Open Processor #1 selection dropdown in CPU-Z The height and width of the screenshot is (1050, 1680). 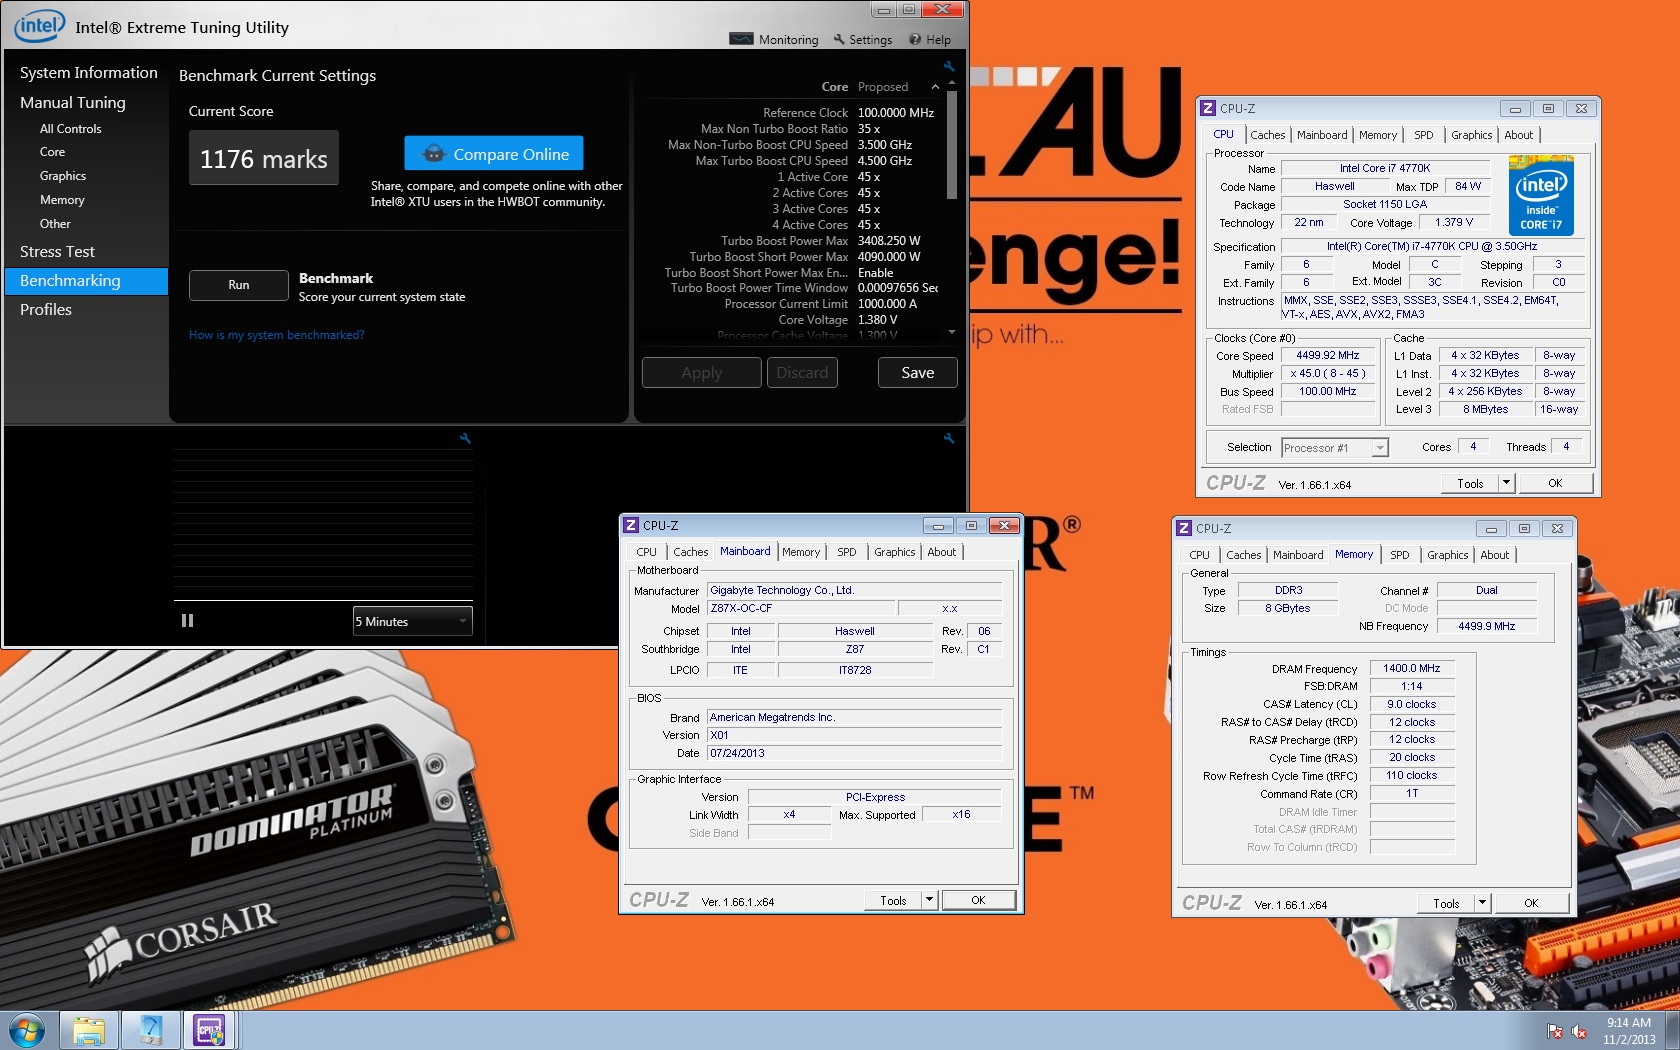1334,448
